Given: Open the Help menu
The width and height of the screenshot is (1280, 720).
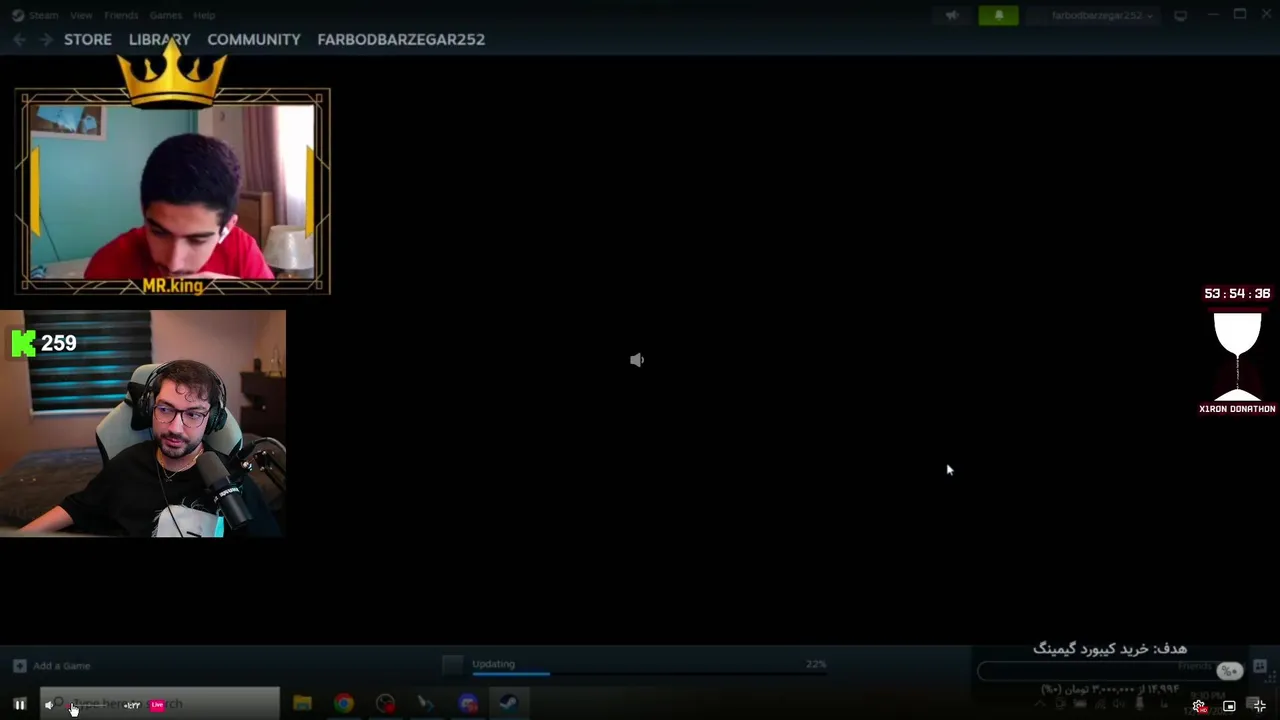Looking at the screenshot, I should 204,15.
